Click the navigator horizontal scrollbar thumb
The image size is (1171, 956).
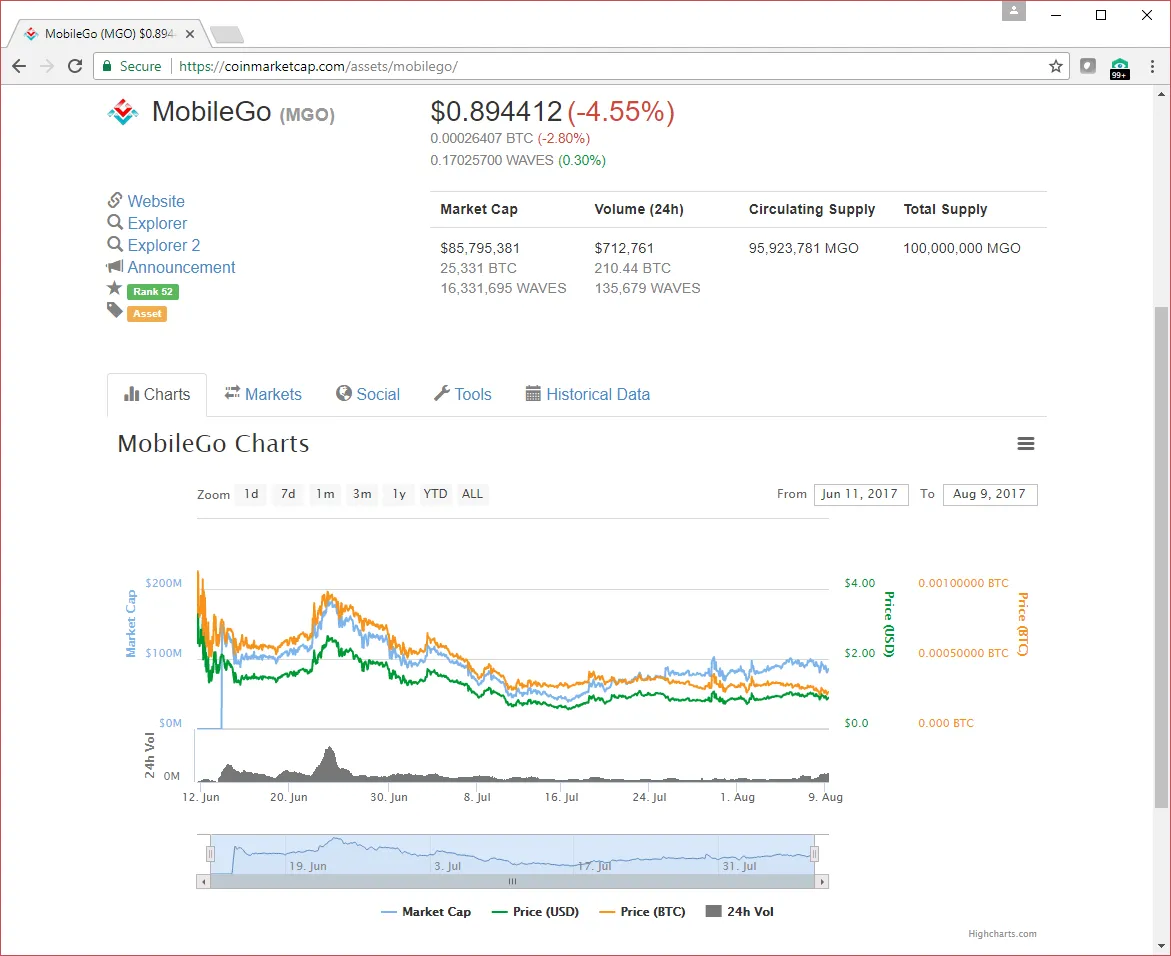pyautogui.click(x=512, y=882)
